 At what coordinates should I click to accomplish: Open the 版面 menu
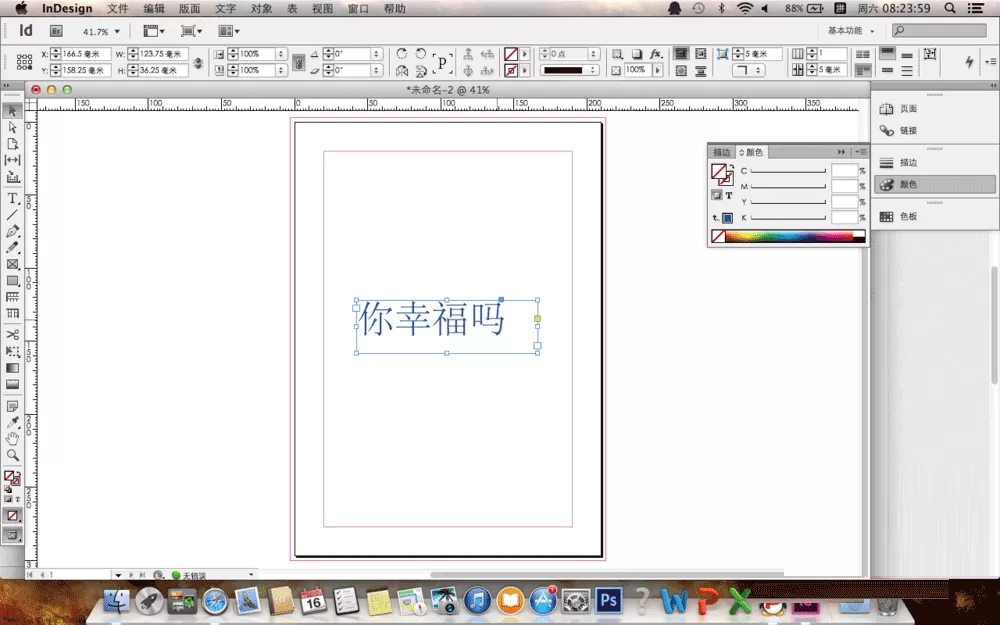click(189, 8)
